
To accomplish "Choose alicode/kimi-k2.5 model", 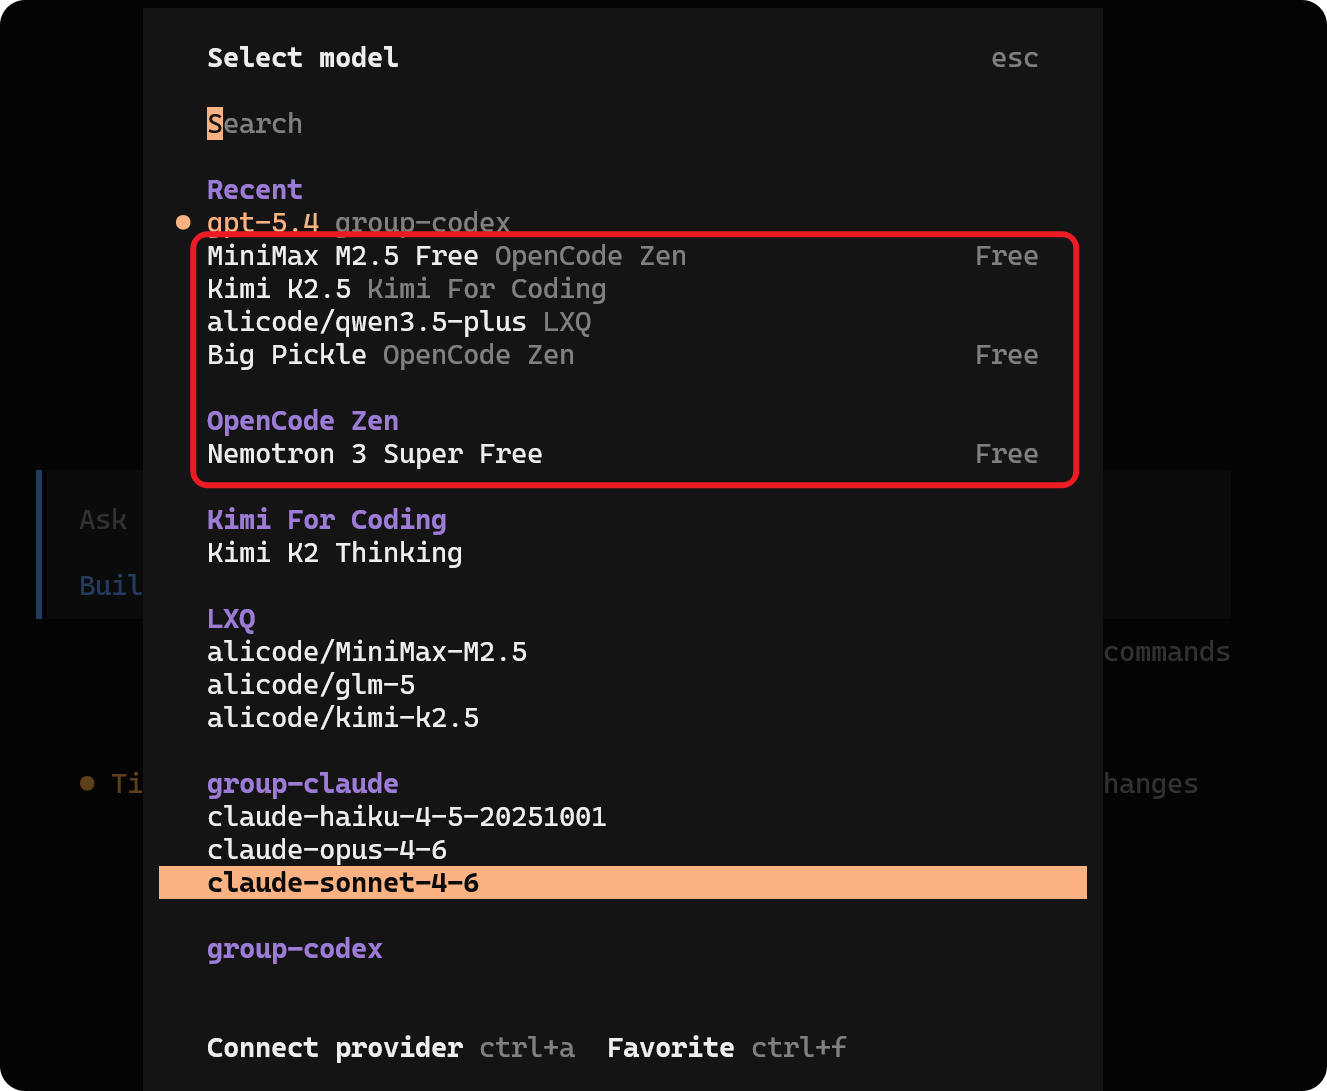I will click(x=342, y=718).
